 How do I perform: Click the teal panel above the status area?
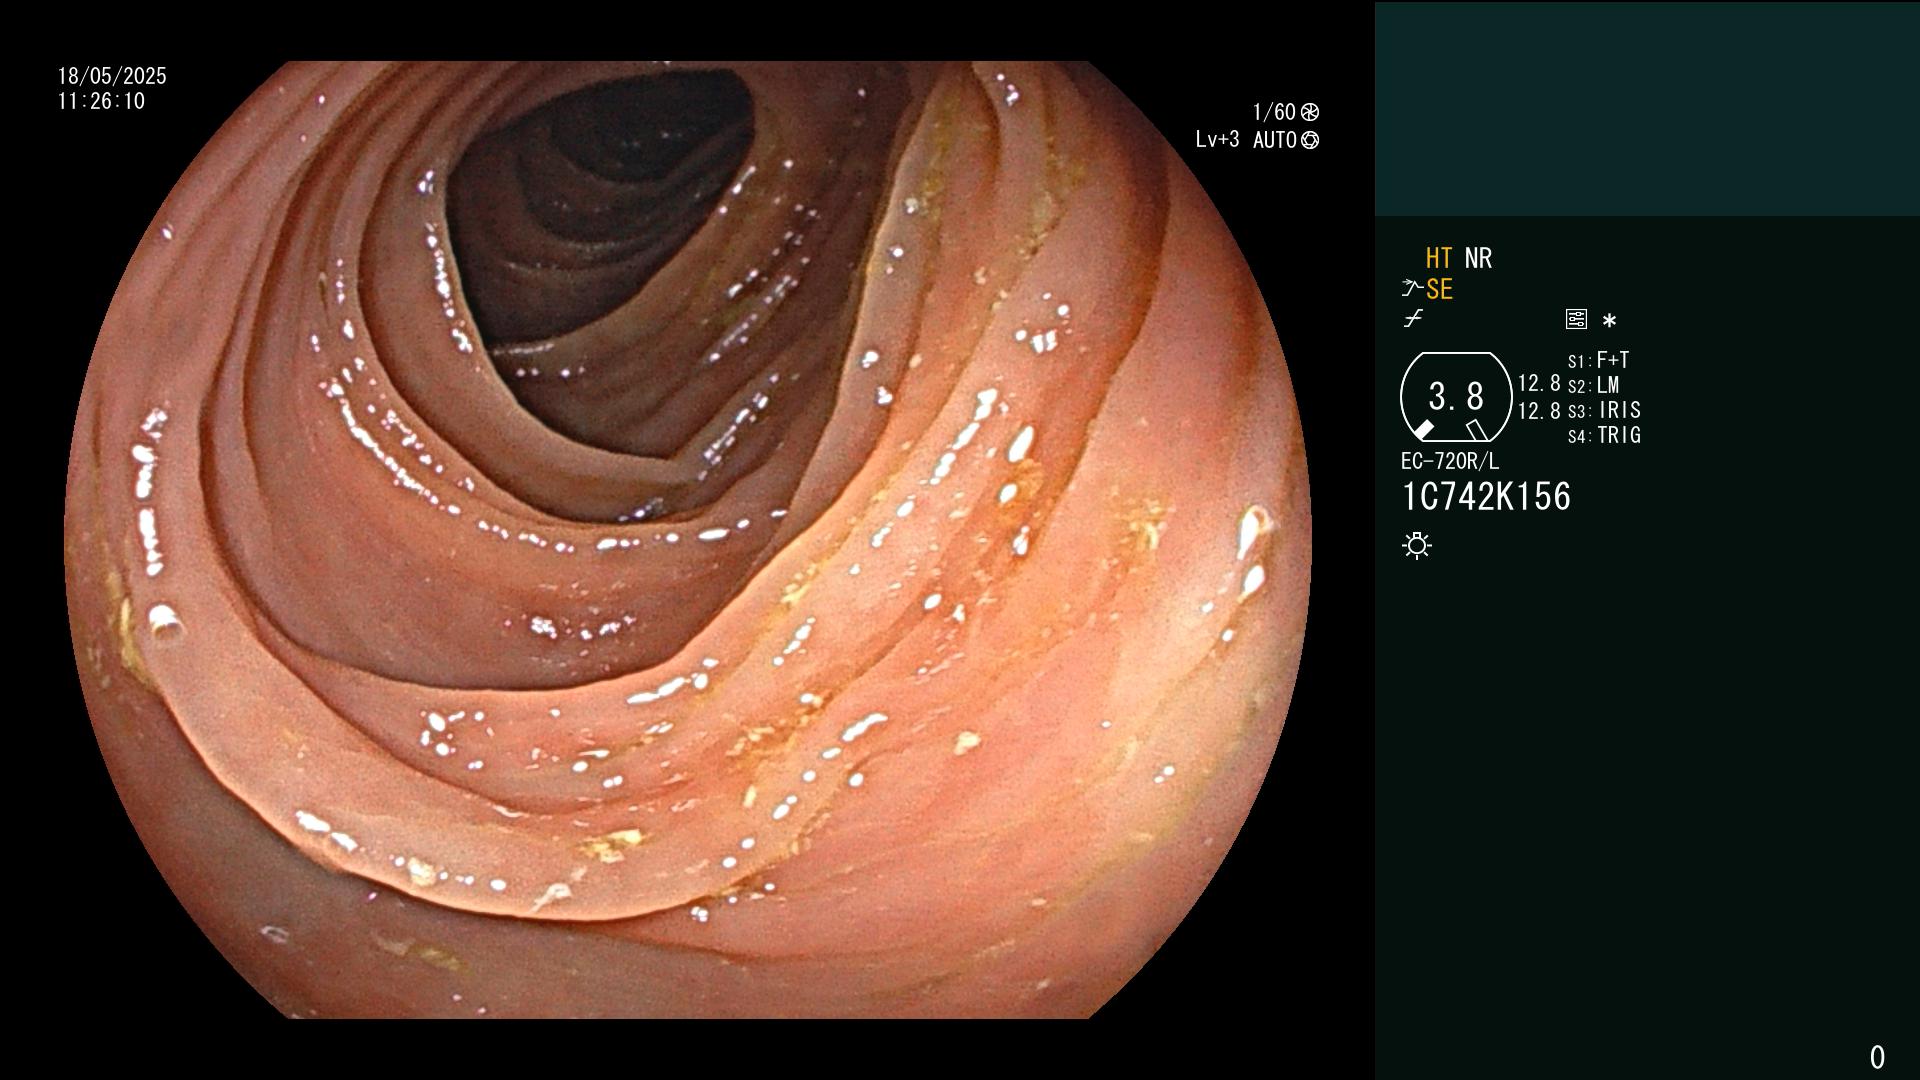(1647, 108)
